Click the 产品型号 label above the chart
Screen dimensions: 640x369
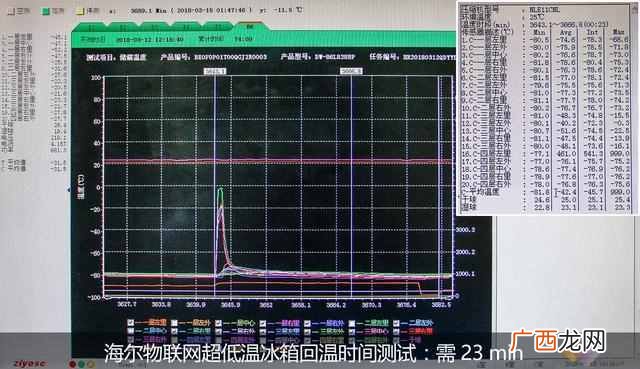tap(296, 57)
